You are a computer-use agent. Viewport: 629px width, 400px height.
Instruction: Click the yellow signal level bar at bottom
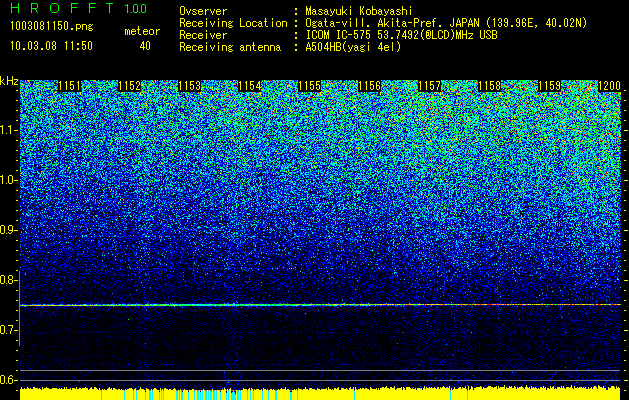(x=320, y=393)
